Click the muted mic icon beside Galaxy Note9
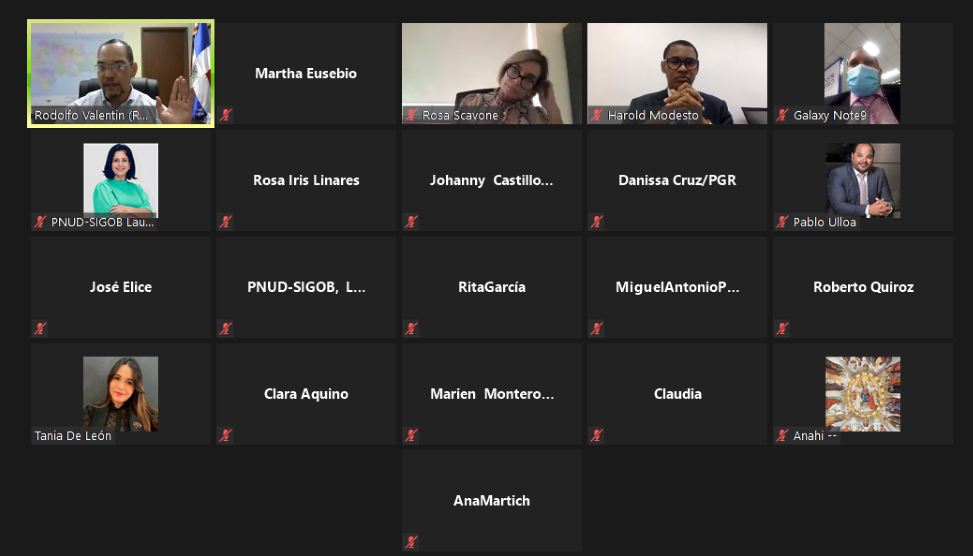 (782, 115)
